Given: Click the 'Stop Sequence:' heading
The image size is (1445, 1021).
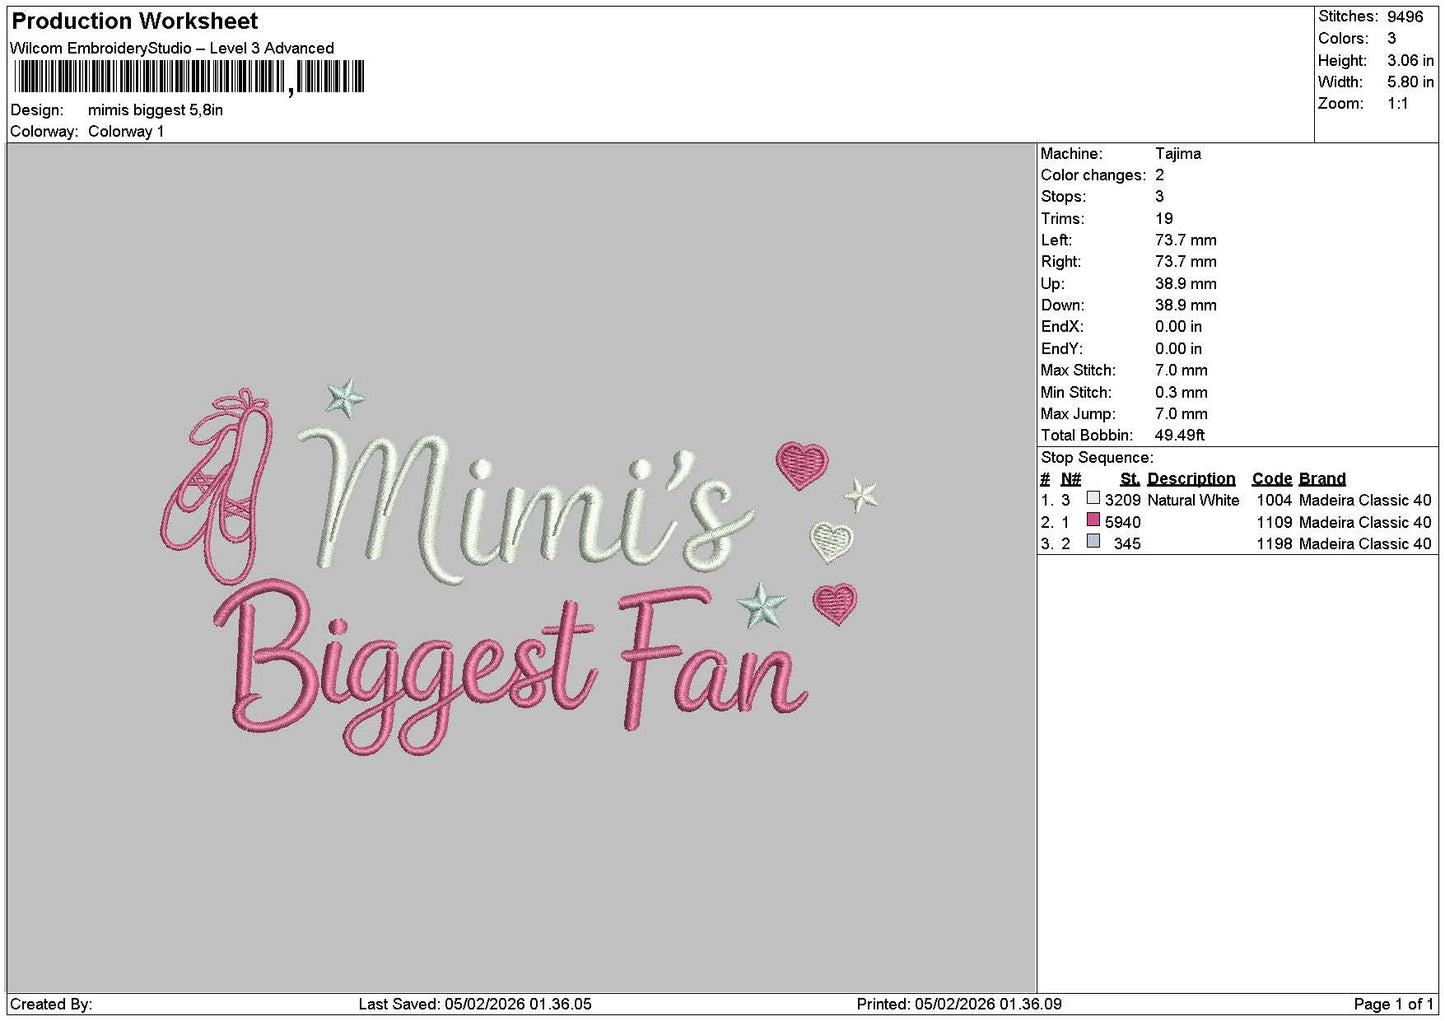Looking at the screenshot, I should coord(1097,458).
